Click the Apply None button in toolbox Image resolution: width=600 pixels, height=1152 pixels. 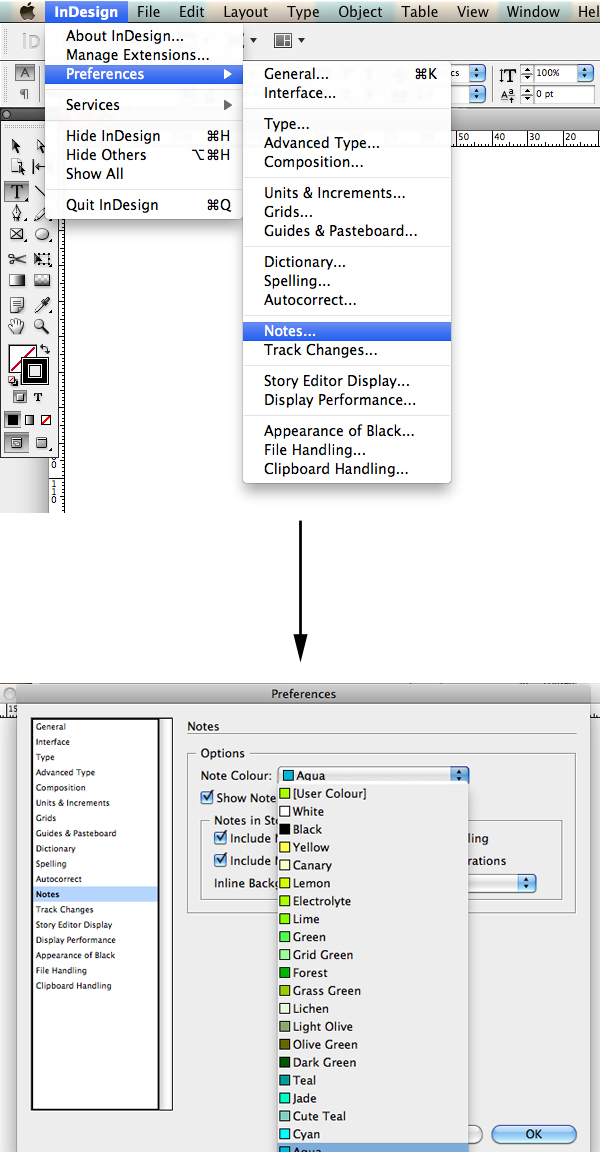coord(46,420)
